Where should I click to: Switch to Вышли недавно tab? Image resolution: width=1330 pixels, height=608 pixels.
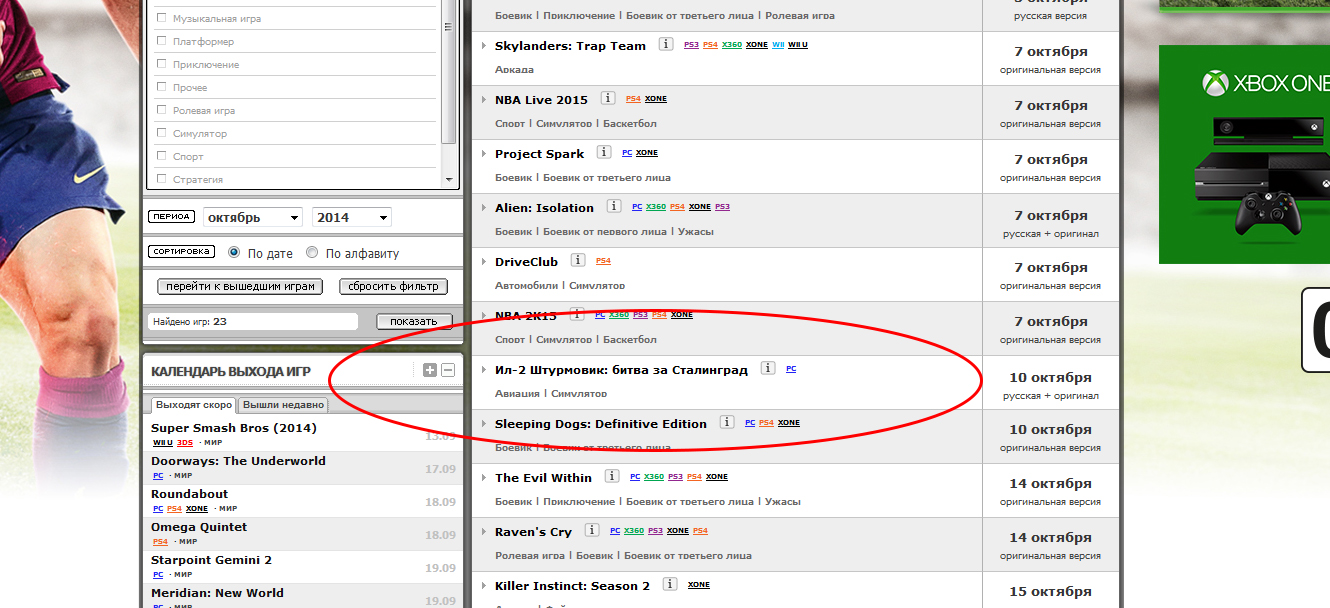coord(284,405)
